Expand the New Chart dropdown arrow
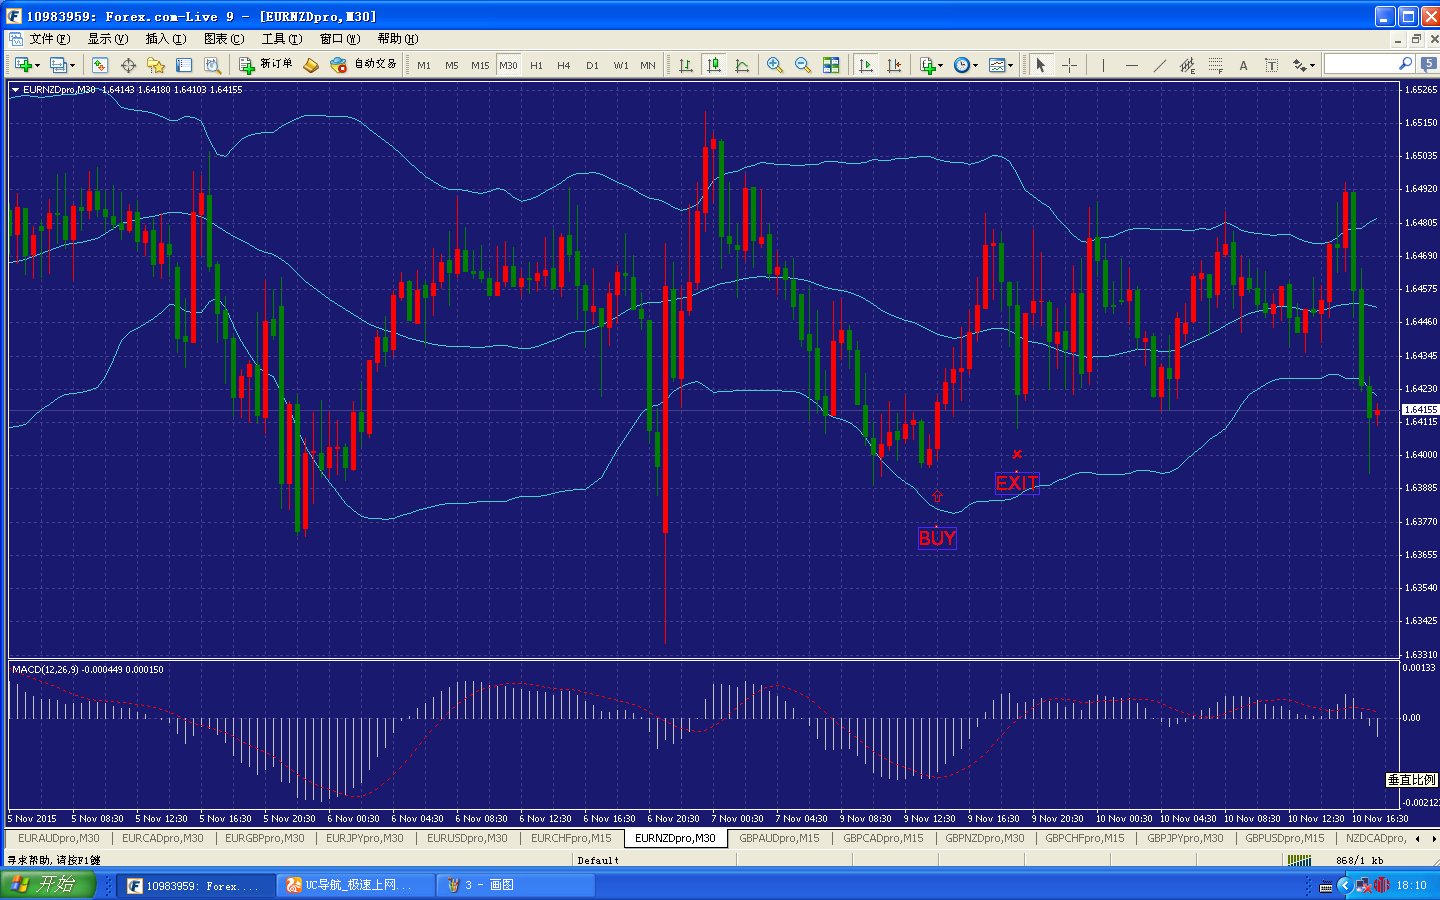This screenshot has height=900, width=1440. point(37,66)
